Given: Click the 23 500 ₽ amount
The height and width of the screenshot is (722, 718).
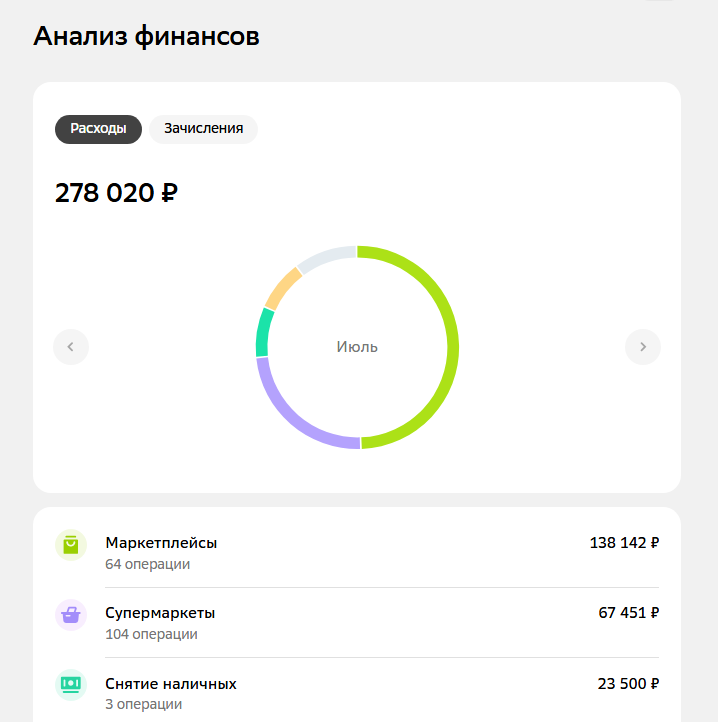Looking at the screenshot, I should pos(628,684).
